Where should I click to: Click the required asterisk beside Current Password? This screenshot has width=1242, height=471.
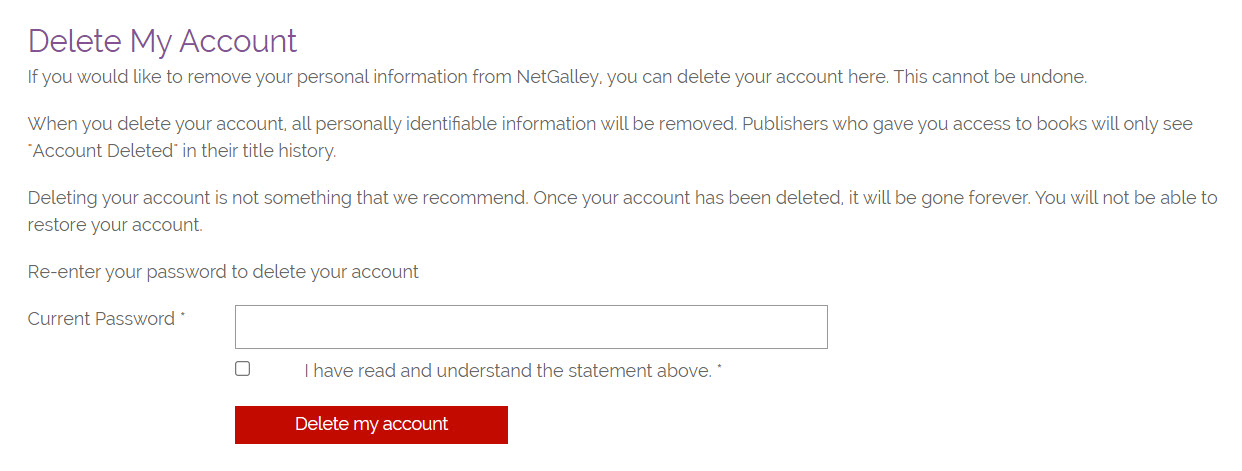coord(183,318)
